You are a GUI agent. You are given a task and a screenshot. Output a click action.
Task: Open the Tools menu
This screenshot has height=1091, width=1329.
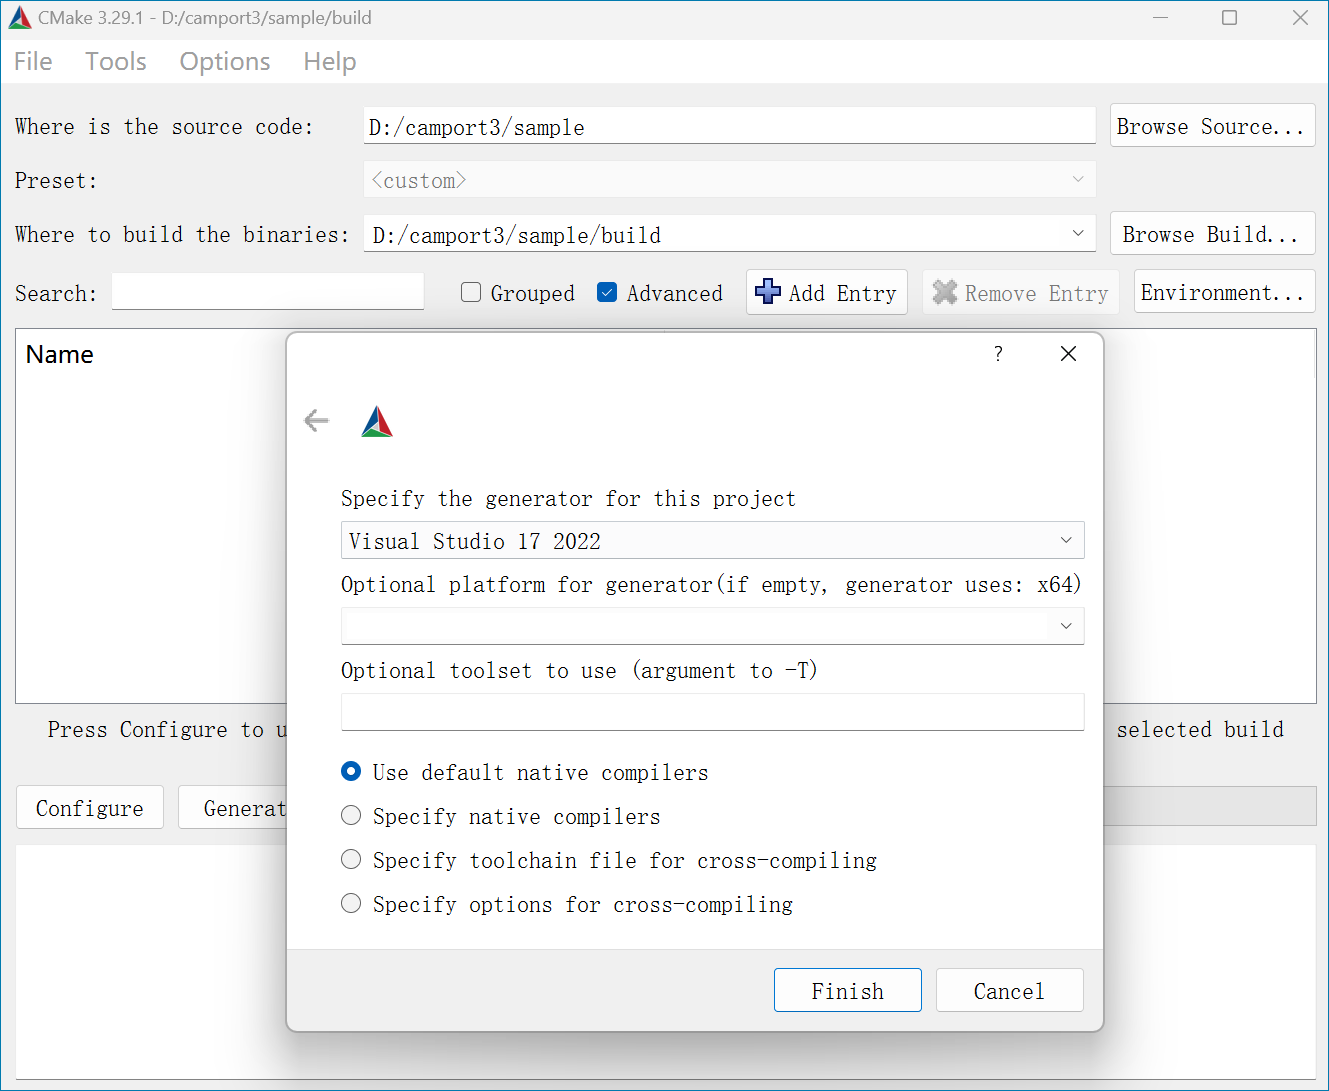(116, 62)
